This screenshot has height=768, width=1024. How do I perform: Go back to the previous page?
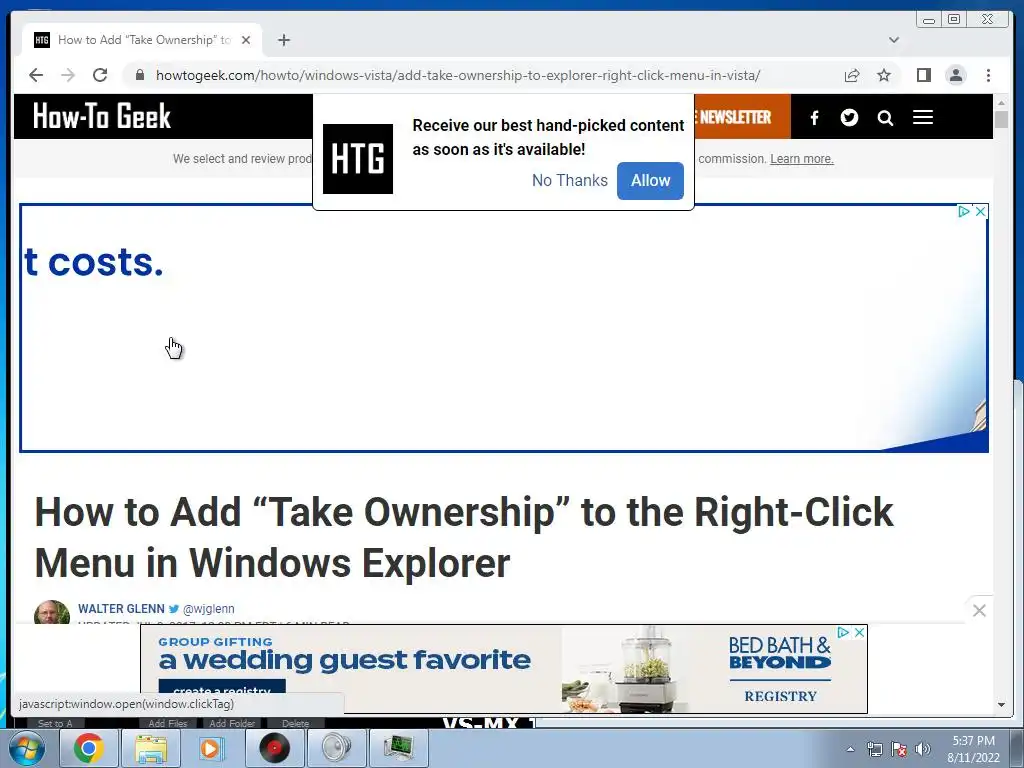[x=36, y=75]
